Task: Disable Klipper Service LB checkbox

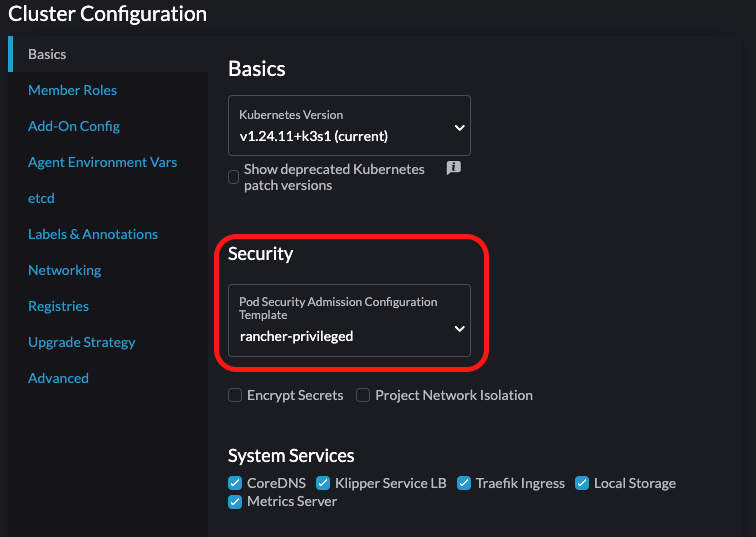Action: pyautogui.click(x=323, y=483)
